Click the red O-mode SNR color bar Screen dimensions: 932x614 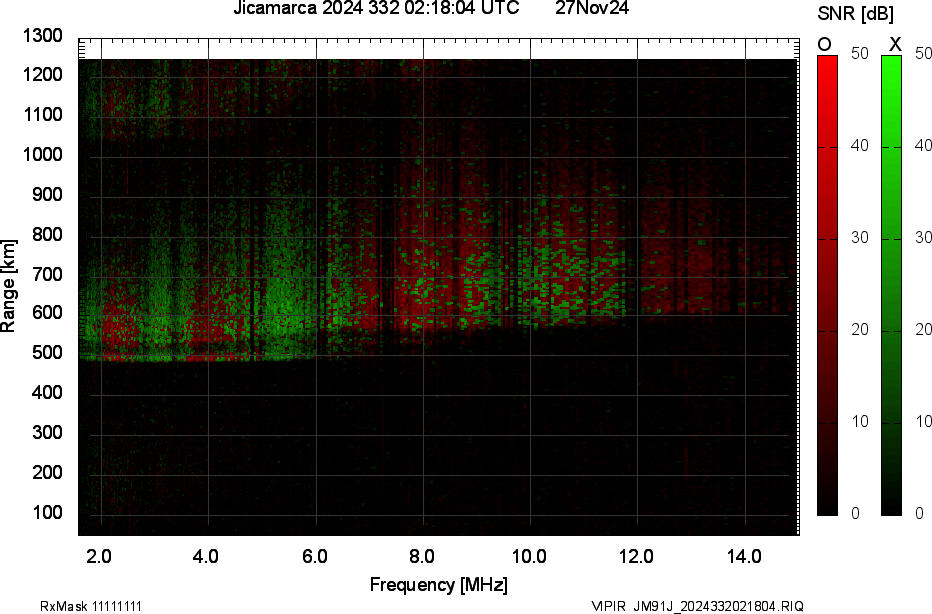click(x=827, y=285)
